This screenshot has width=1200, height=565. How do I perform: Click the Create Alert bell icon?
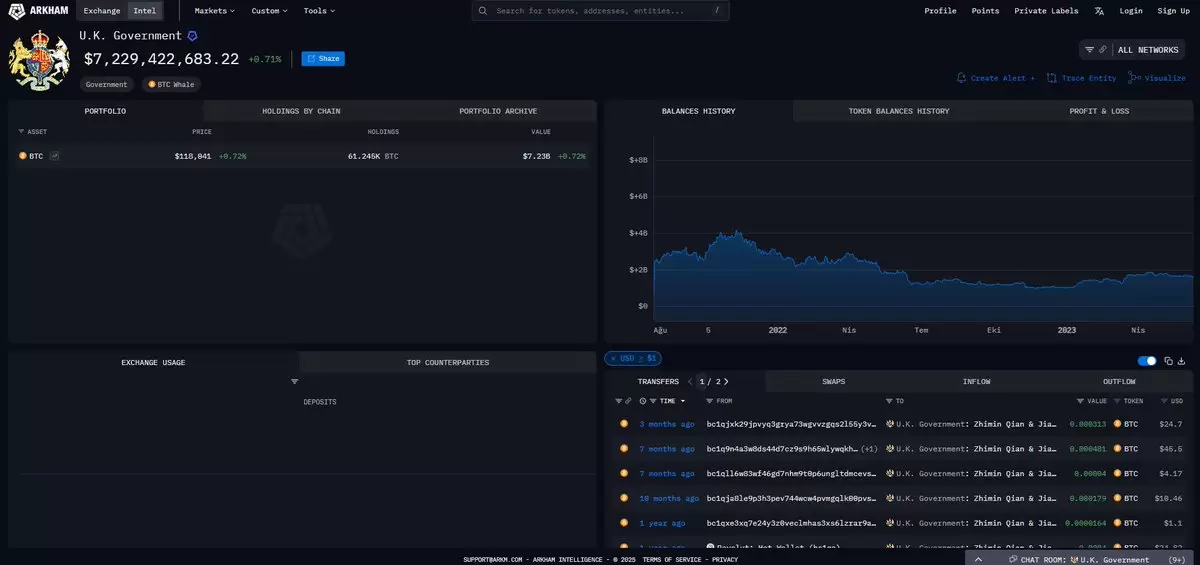coord(961,78)
